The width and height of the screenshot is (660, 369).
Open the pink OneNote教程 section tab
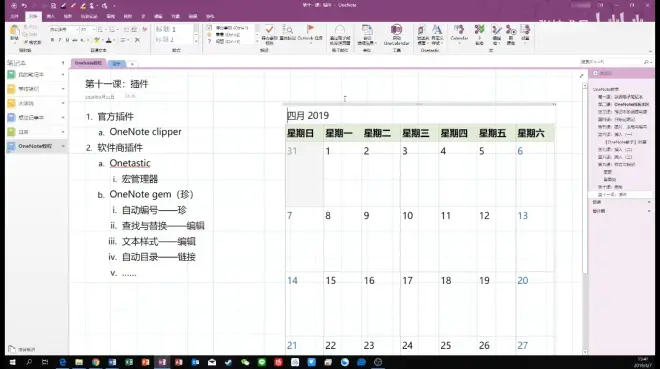88,63
